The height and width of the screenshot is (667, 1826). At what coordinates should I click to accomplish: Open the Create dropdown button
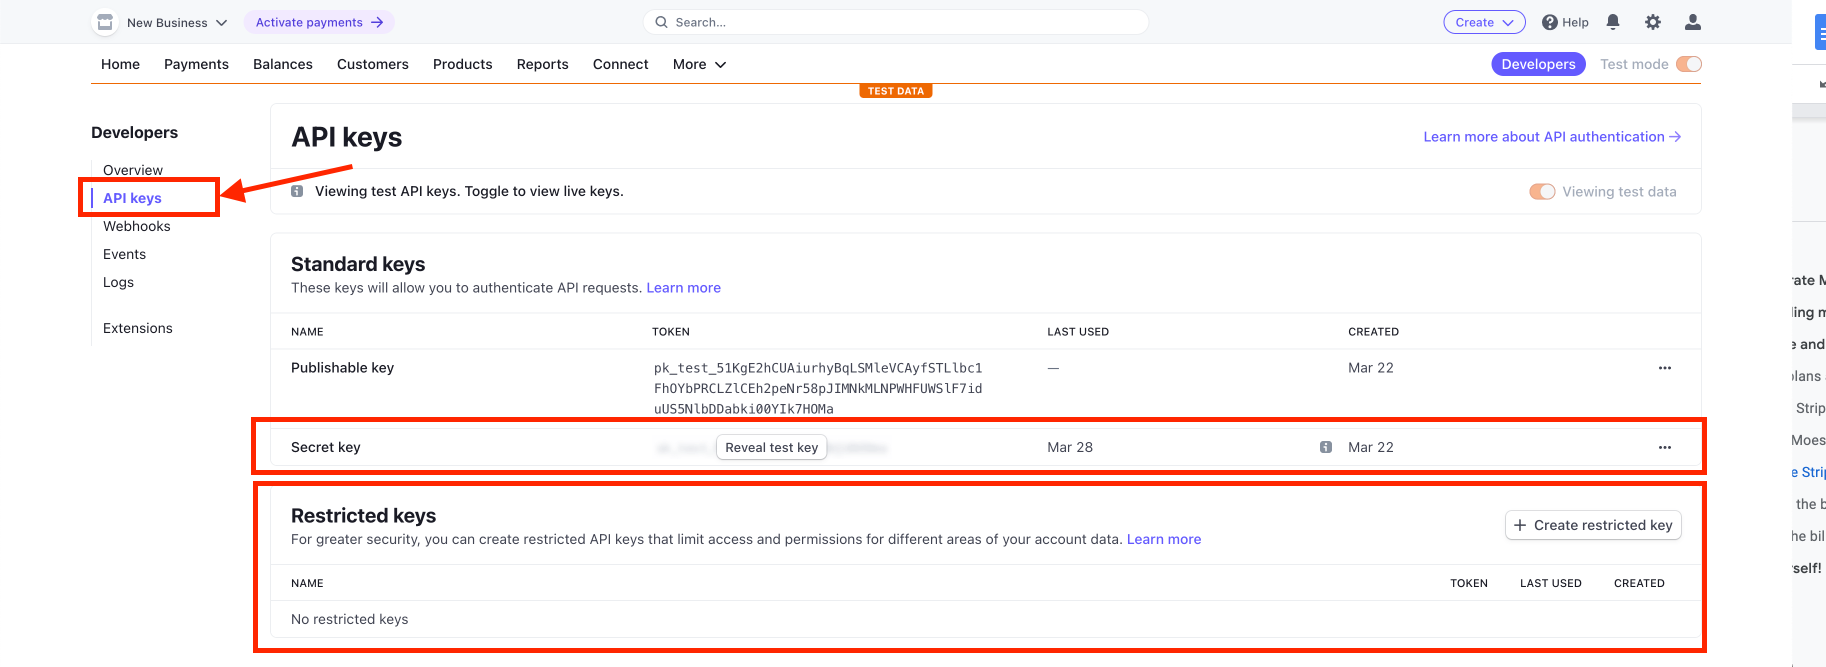tap(1484, 22)
